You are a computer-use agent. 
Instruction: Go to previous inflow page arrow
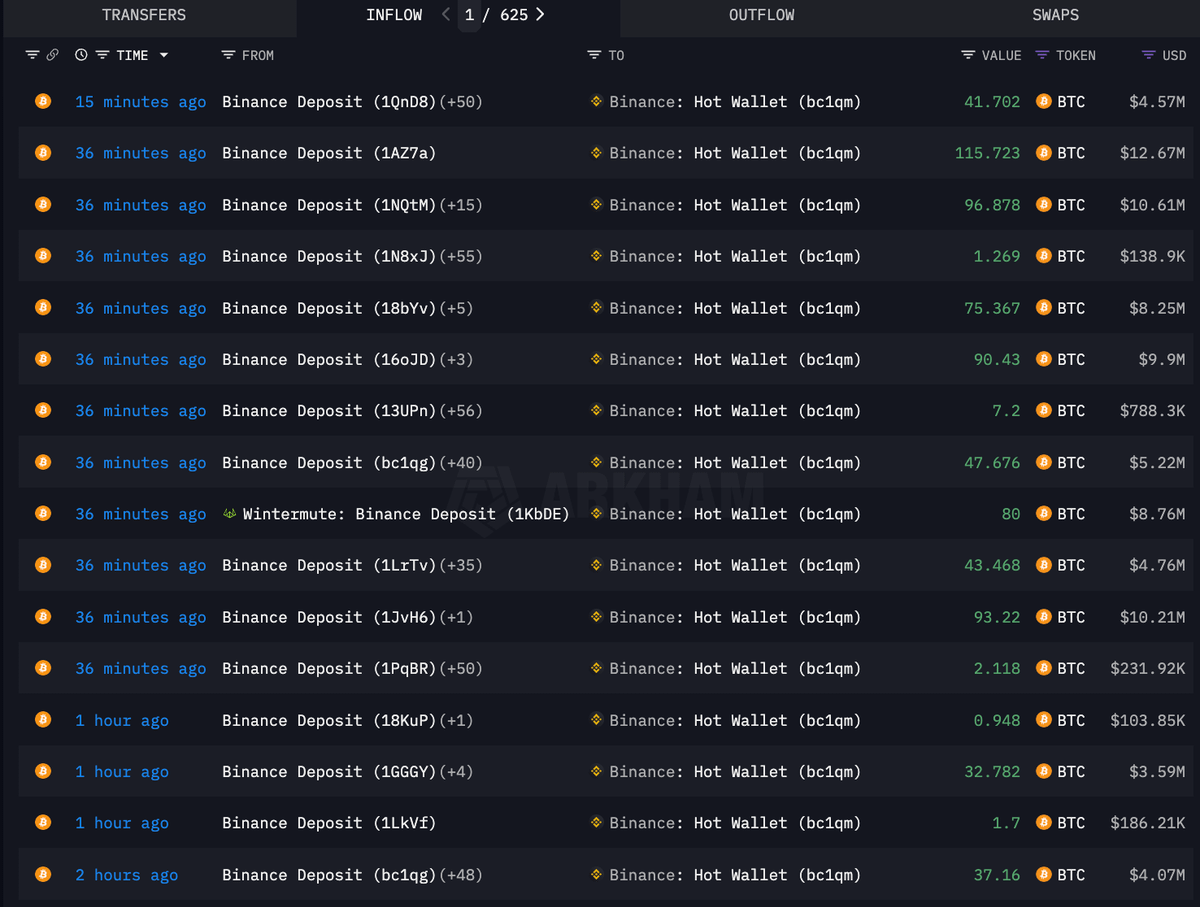click(x=446, y=15)
